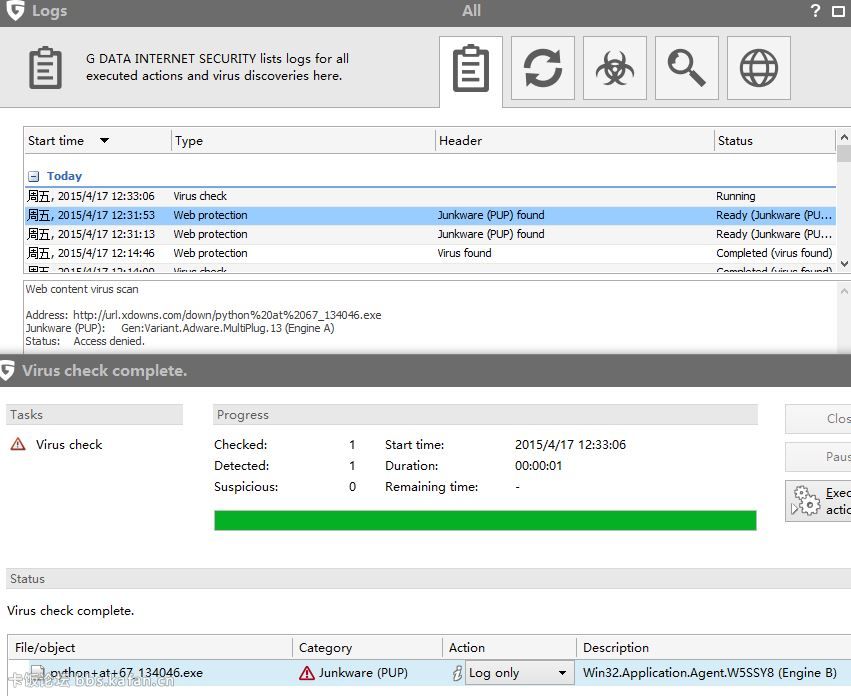Click the Start time value 2015/4/17 12:33:06

570,445
